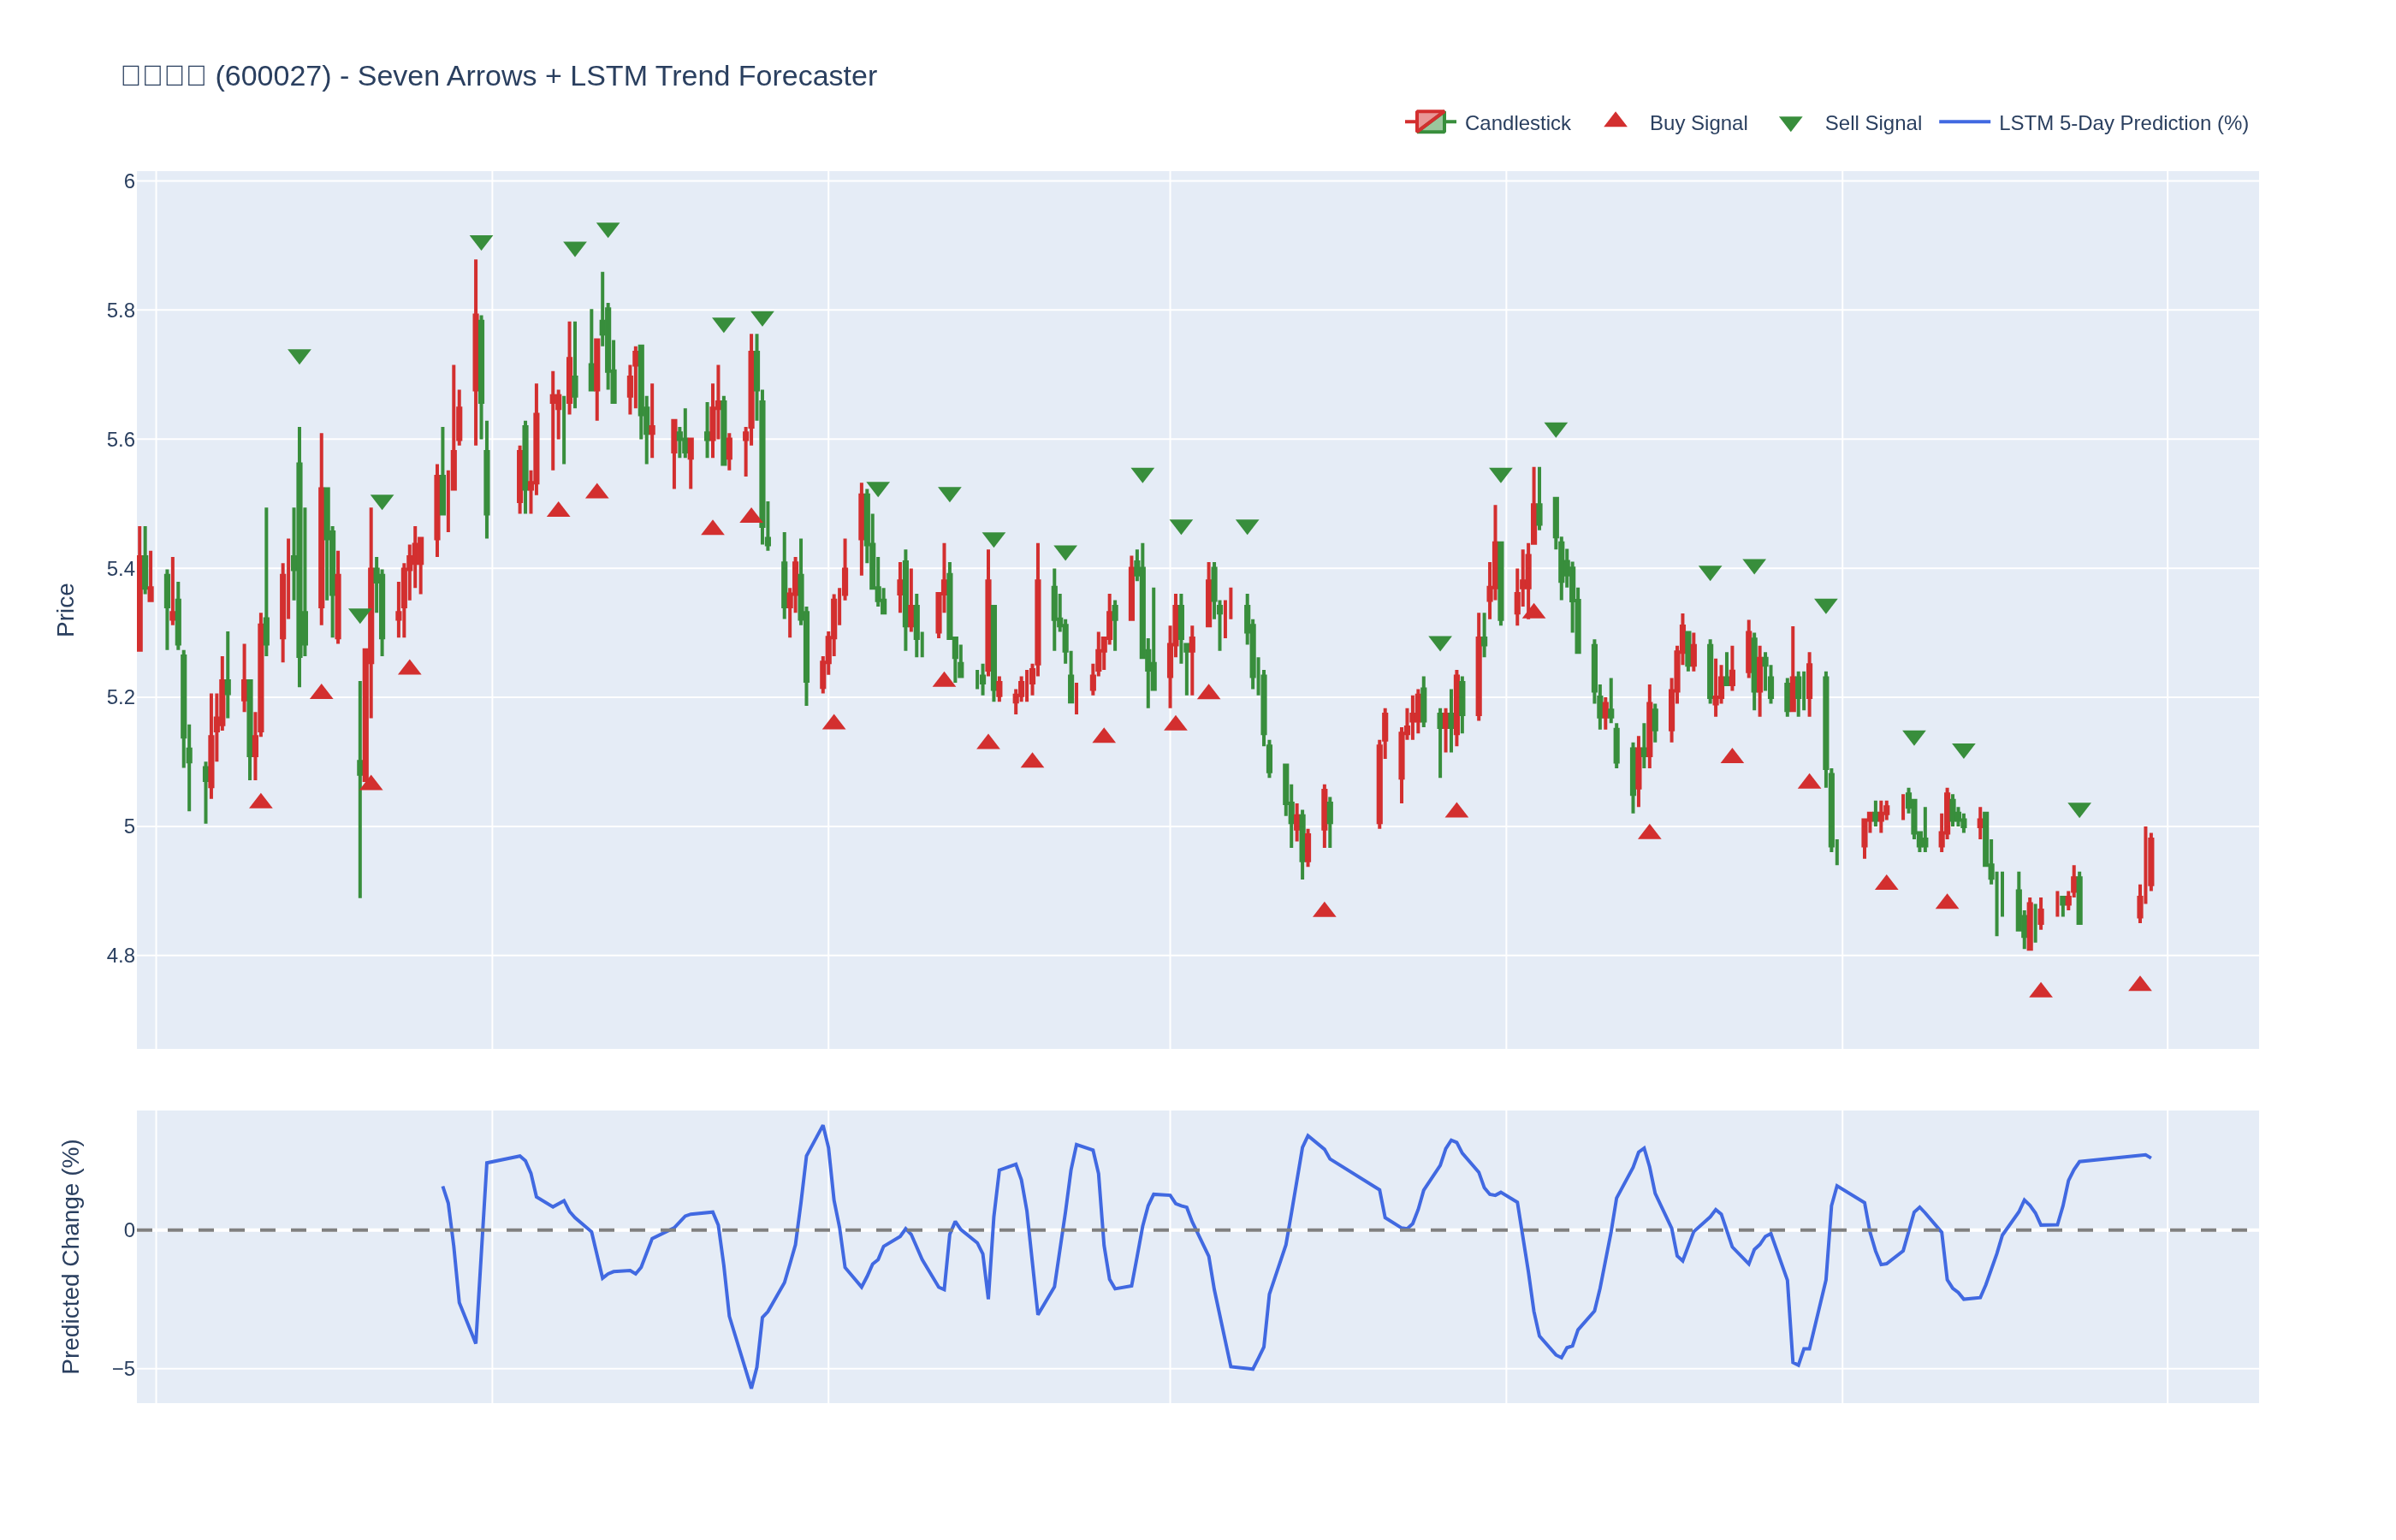The image size is (2396, 1540).
Task: Click the red Buy Signal legend triangle
Action: 1615,121
